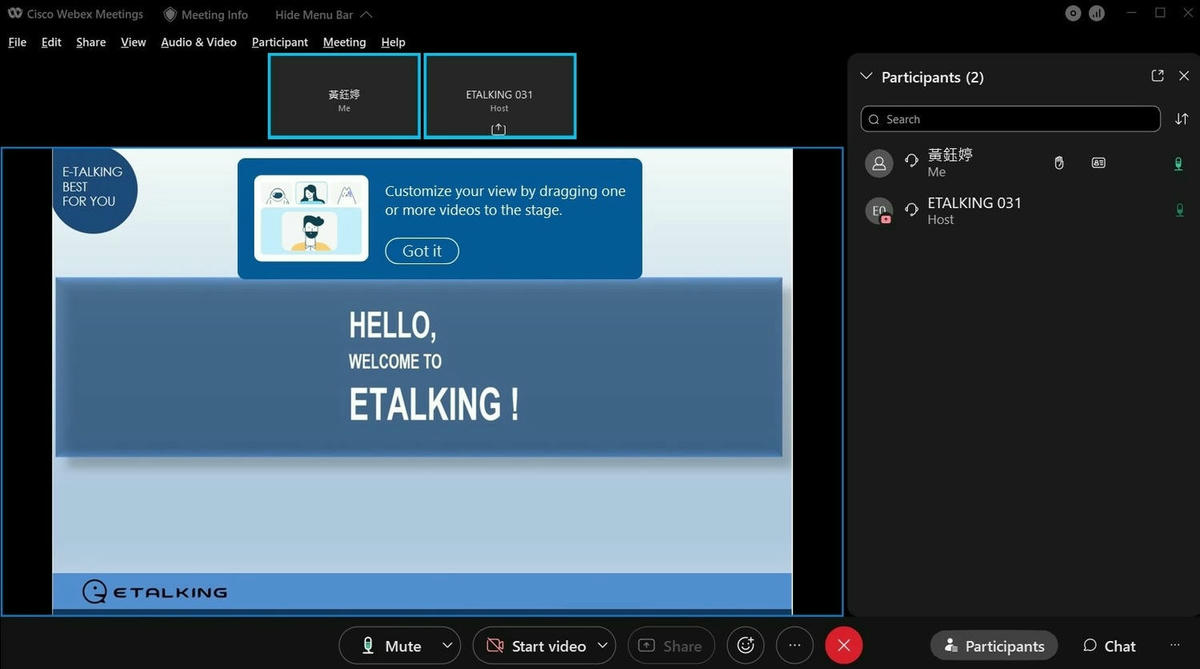1200x669 pixels.
Task: Select the 黃鈺婷 video thumbnail
Action: click(344, 96)
